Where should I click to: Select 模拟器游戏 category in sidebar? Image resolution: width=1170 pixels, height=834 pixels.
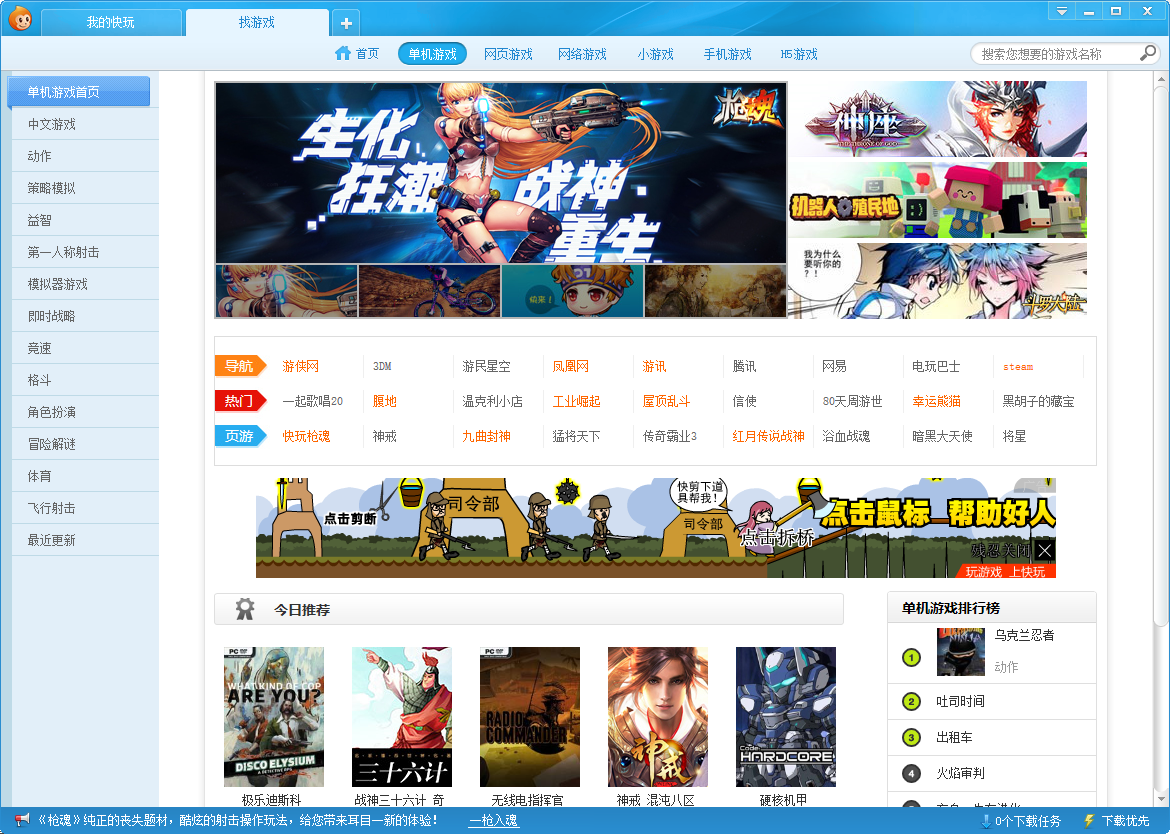tap(85, 284)
